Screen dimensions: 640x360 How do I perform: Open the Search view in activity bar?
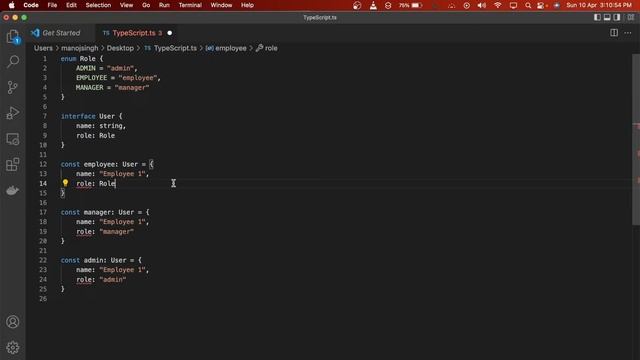point(13,62)
